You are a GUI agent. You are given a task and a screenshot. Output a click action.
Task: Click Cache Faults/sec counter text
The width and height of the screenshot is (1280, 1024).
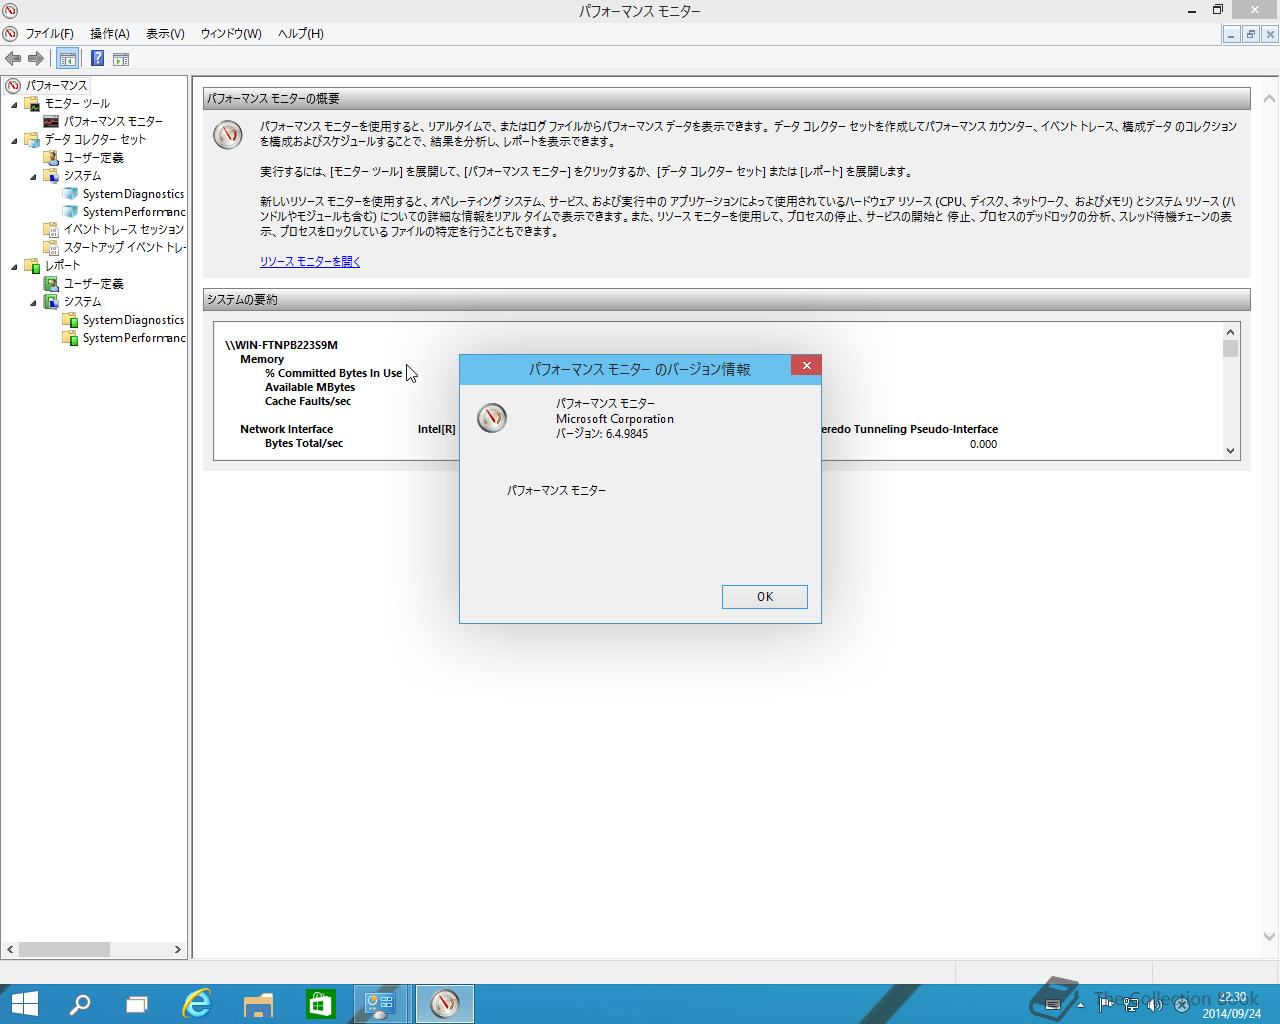(x=308, y=401)
